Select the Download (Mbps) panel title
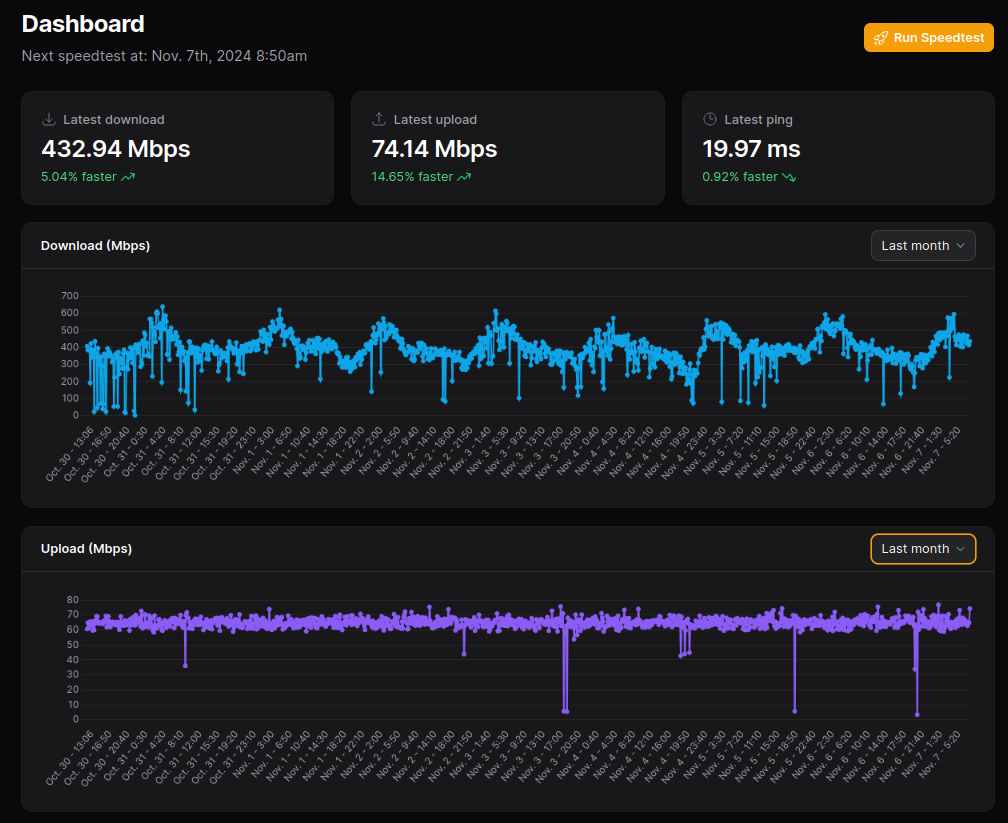 95,245
